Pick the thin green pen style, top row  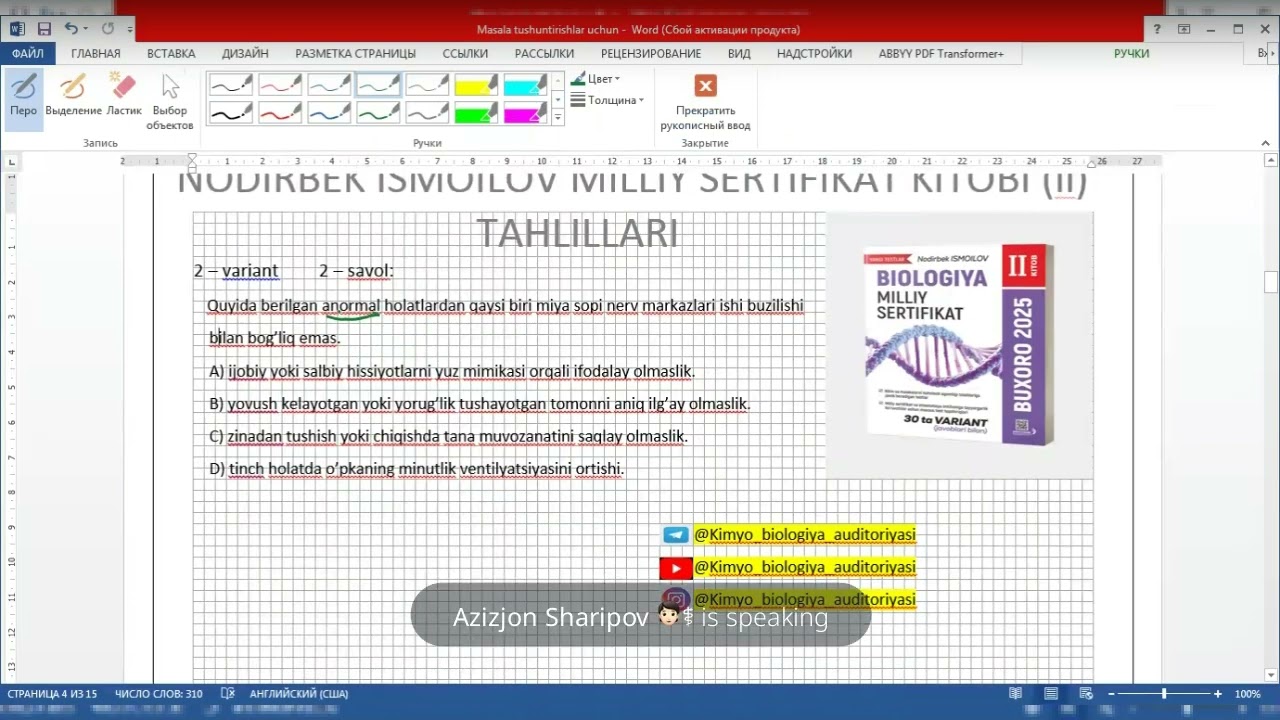coord(378,85)
